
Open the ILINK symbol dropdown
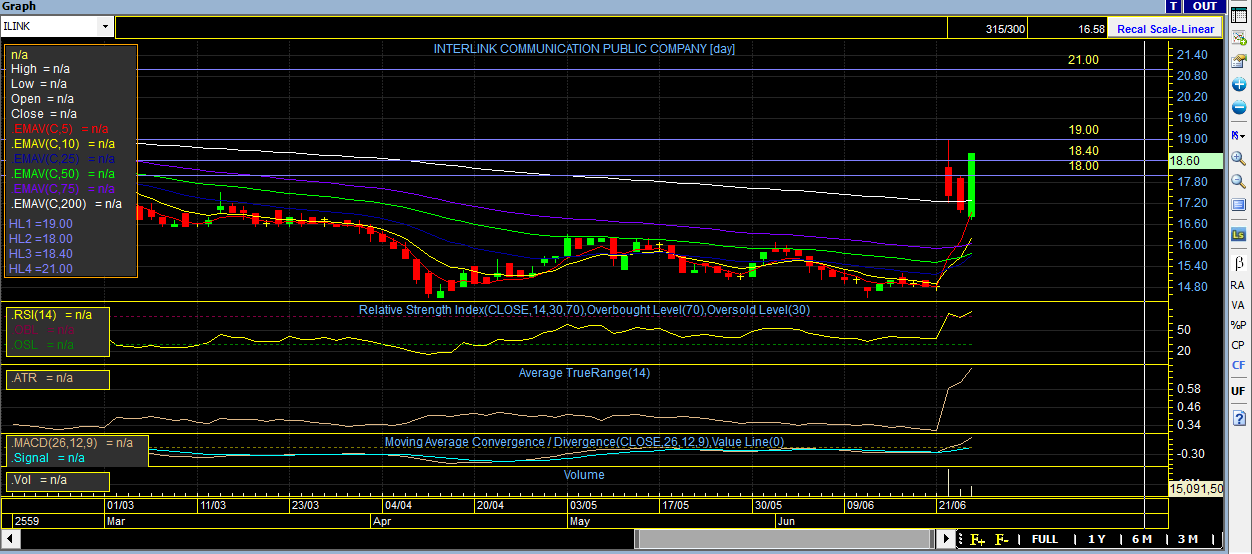pos(105,28)
